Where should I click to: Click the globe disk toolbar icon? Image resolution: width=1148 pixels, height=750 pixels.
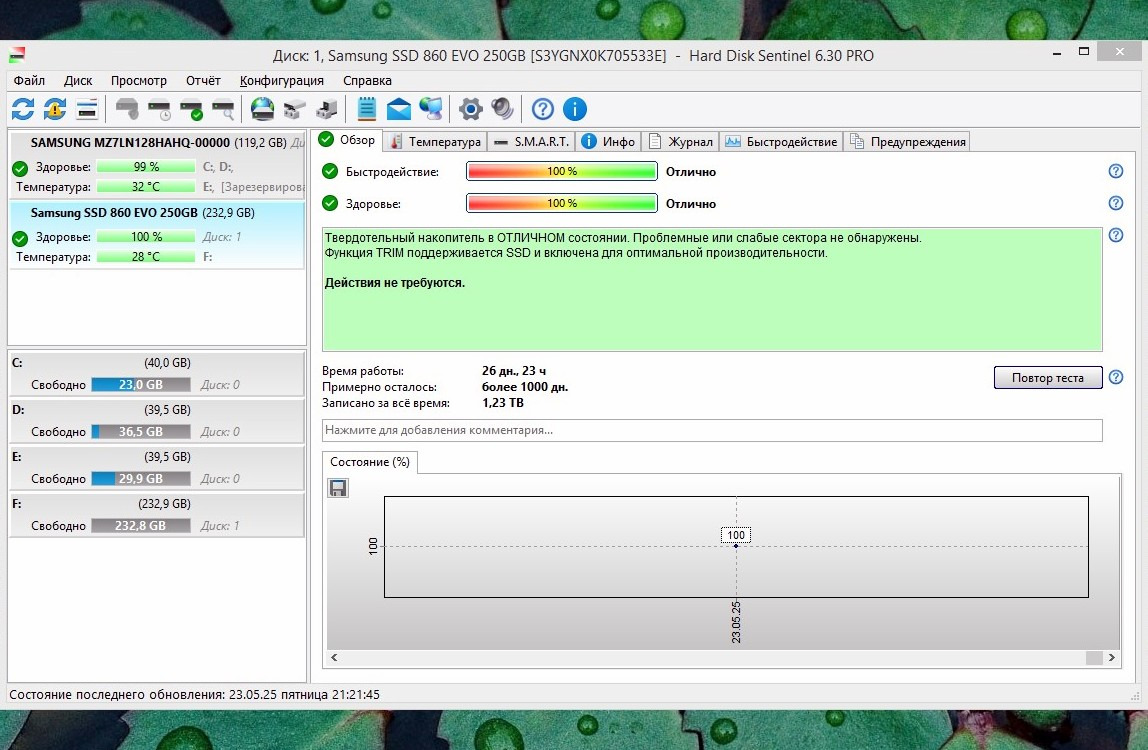click(262, 109)
